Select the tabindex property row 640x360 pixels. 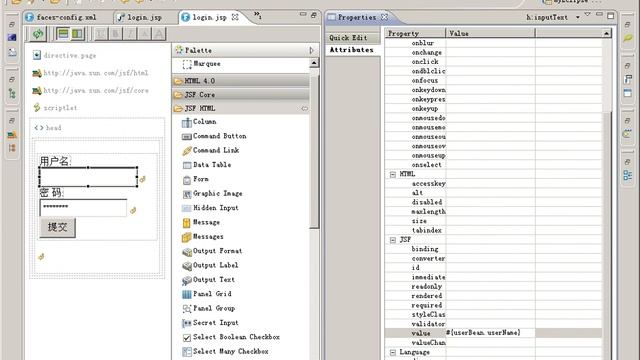[493, 230]
